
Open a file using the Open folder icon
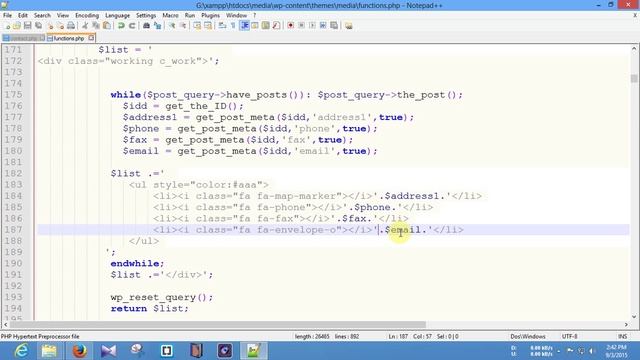coord(17,26)
